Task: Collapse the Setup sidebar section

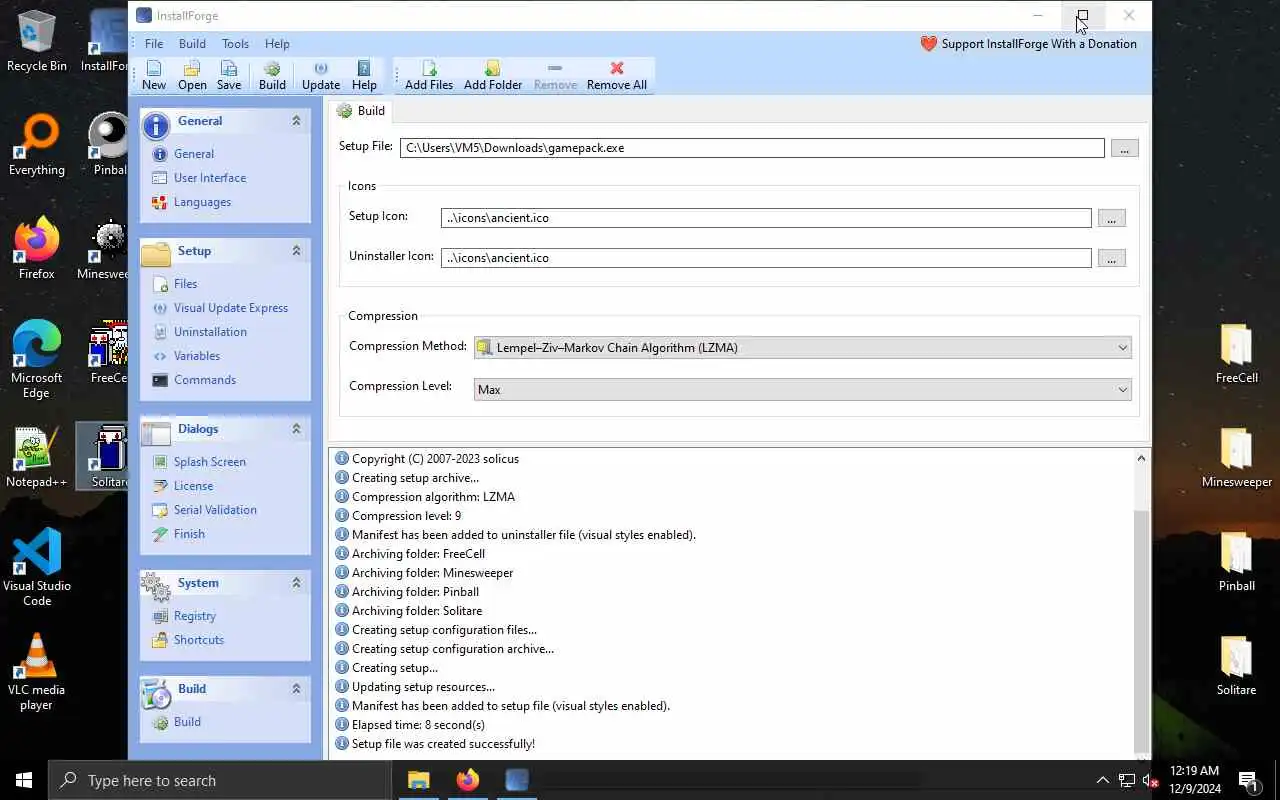Action: click(x=296, y=251)
